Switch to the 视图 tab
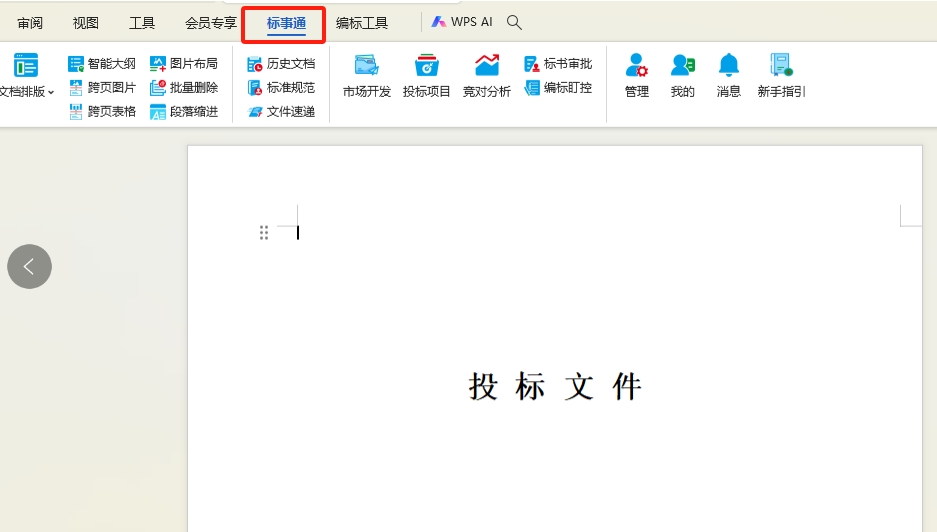The width and height of the screenshot is (937, 532). (x=85, y=23)
